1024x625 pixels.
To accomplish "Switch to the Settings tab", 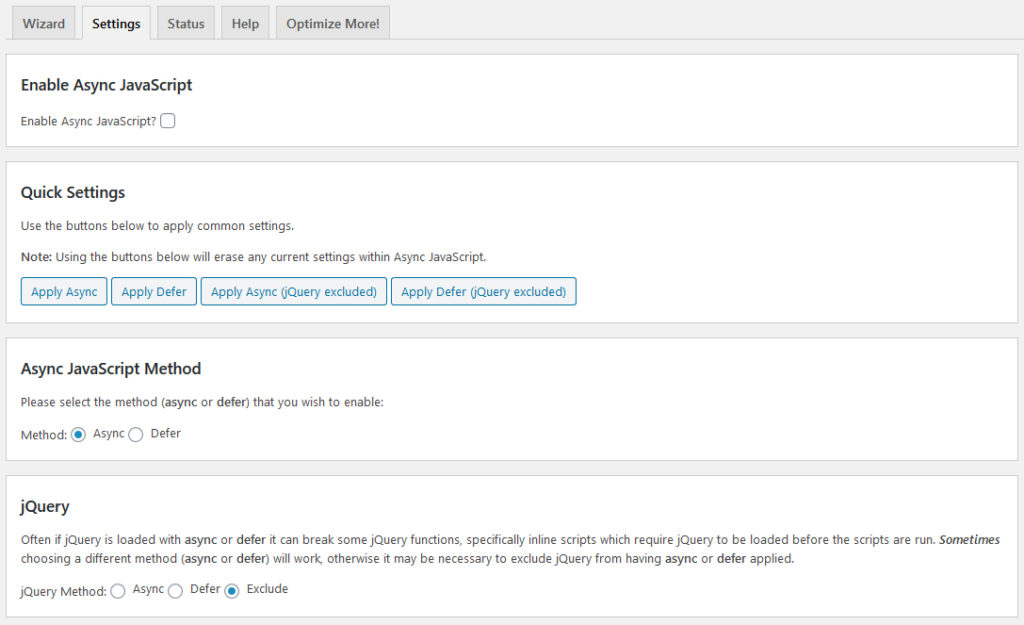I will pos(116,24).
